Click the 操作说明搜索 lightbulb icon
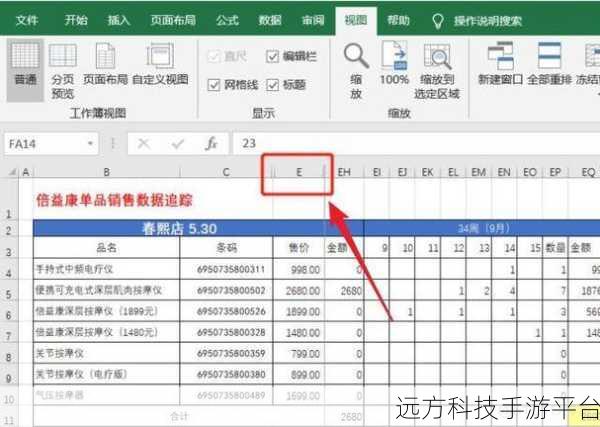 pos(437,21)
